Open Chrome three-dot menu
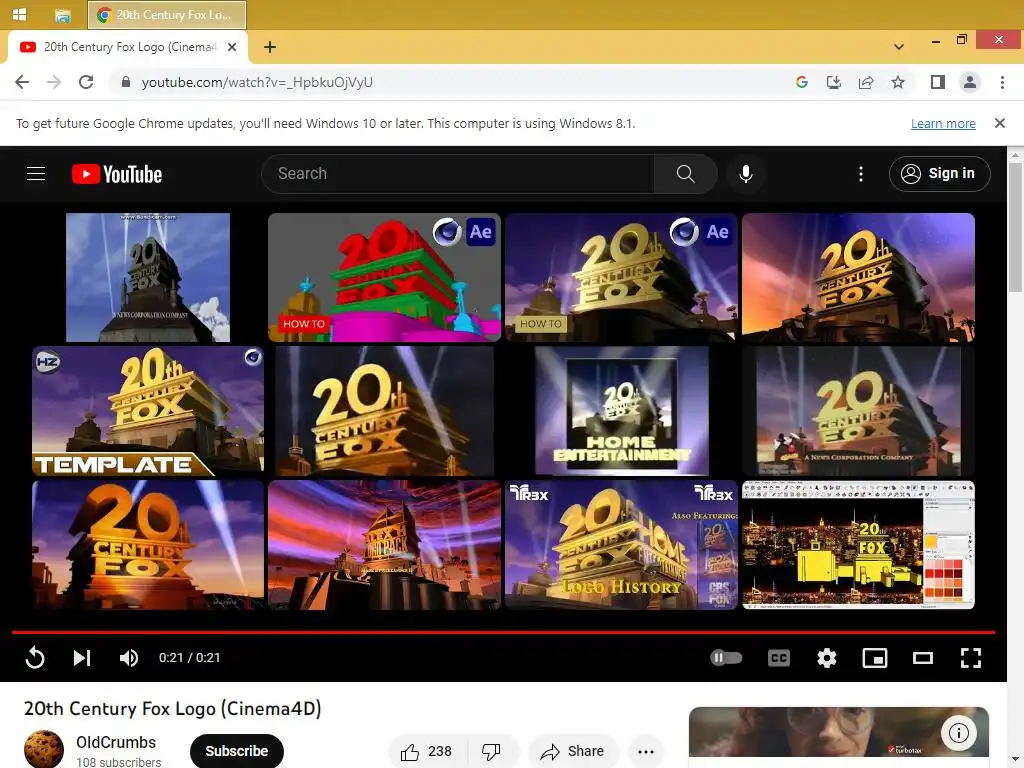The width and height of the screenshot is (1024, 768). tap(1002, 82)
